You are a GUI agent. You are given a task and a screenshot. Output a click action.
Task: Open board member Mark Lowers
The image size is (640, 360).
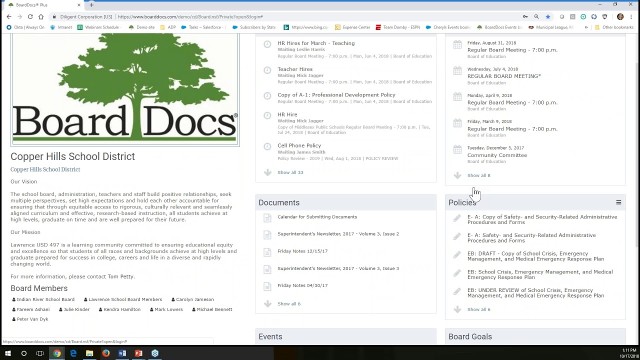pyautogui.click(x=166, y=309)
